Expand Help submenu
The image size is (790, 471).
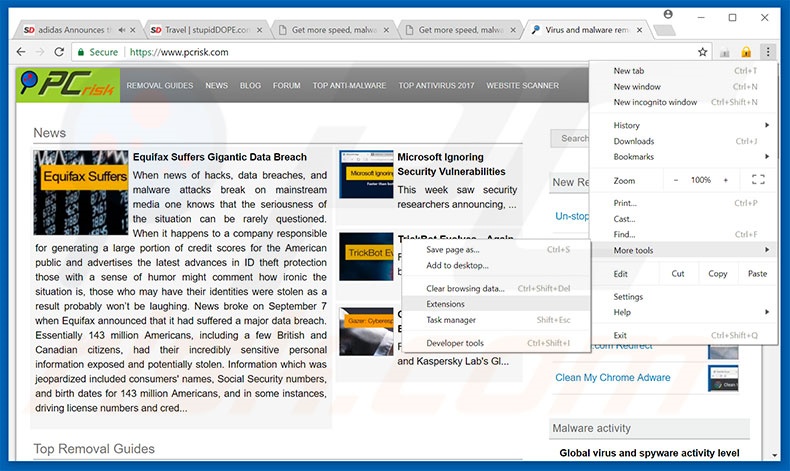pyautogui.click(x=683, y=312)
